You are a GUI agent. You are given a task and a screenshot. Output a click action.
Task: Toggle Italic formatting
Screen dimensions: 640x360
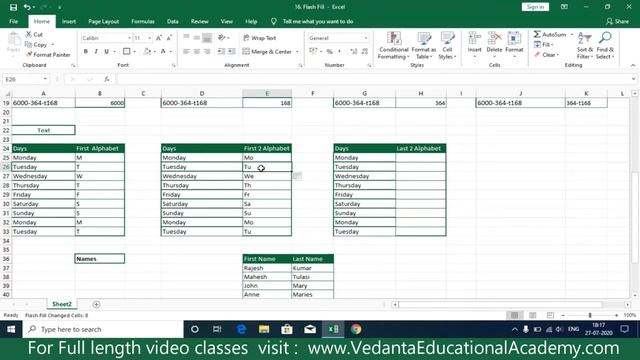pyautogui.click(x=96, y=51)
